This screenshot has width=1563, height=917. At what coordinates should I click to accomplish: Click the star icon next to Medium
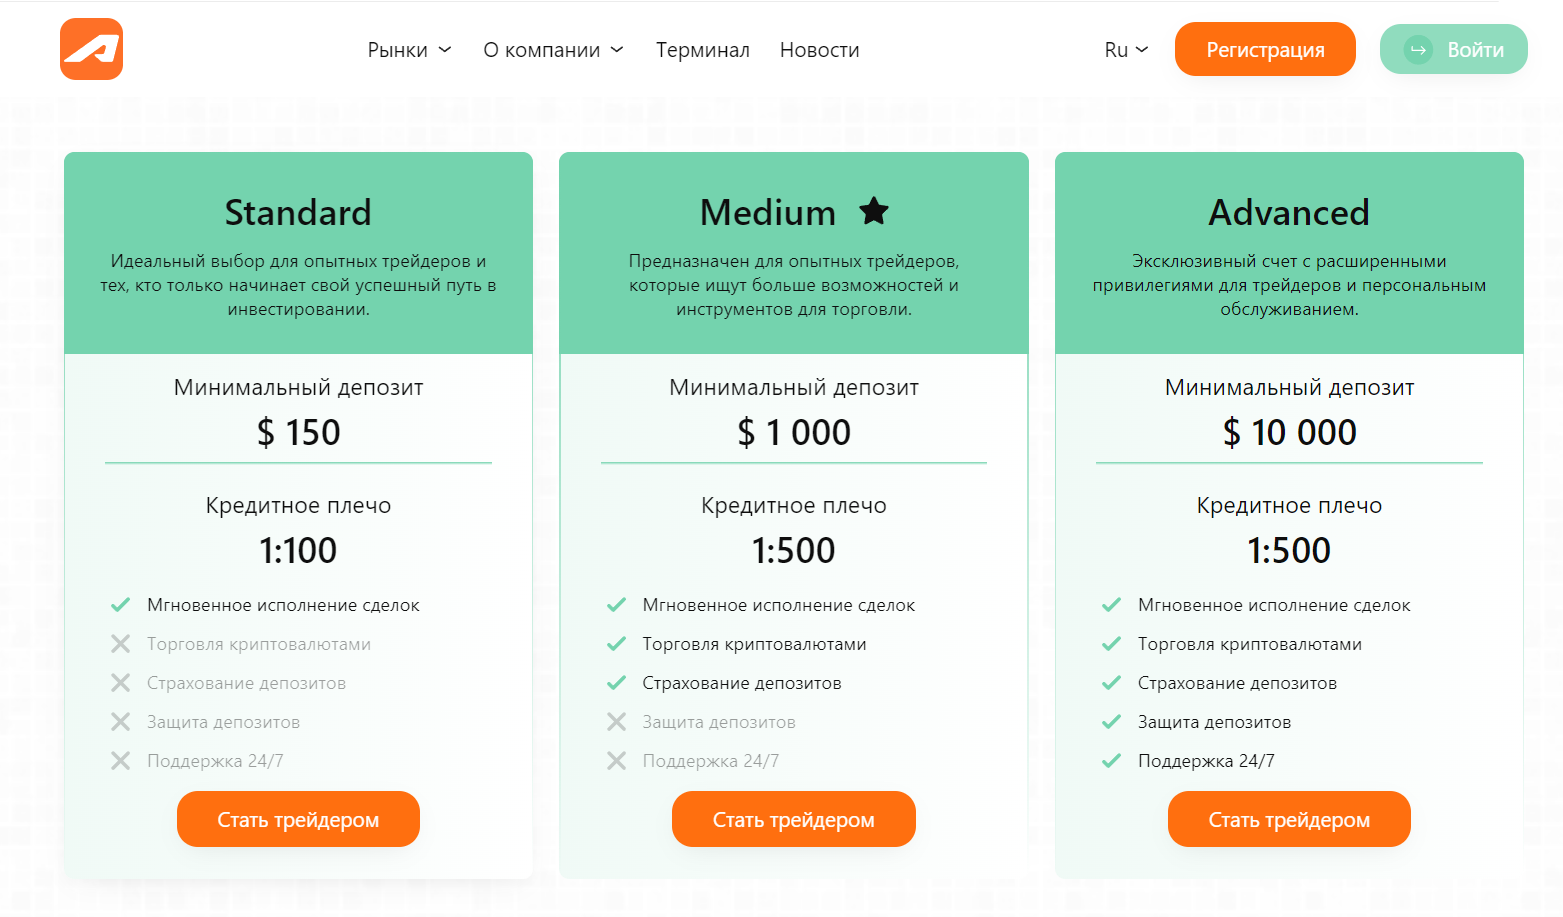(x=874, y=211)
